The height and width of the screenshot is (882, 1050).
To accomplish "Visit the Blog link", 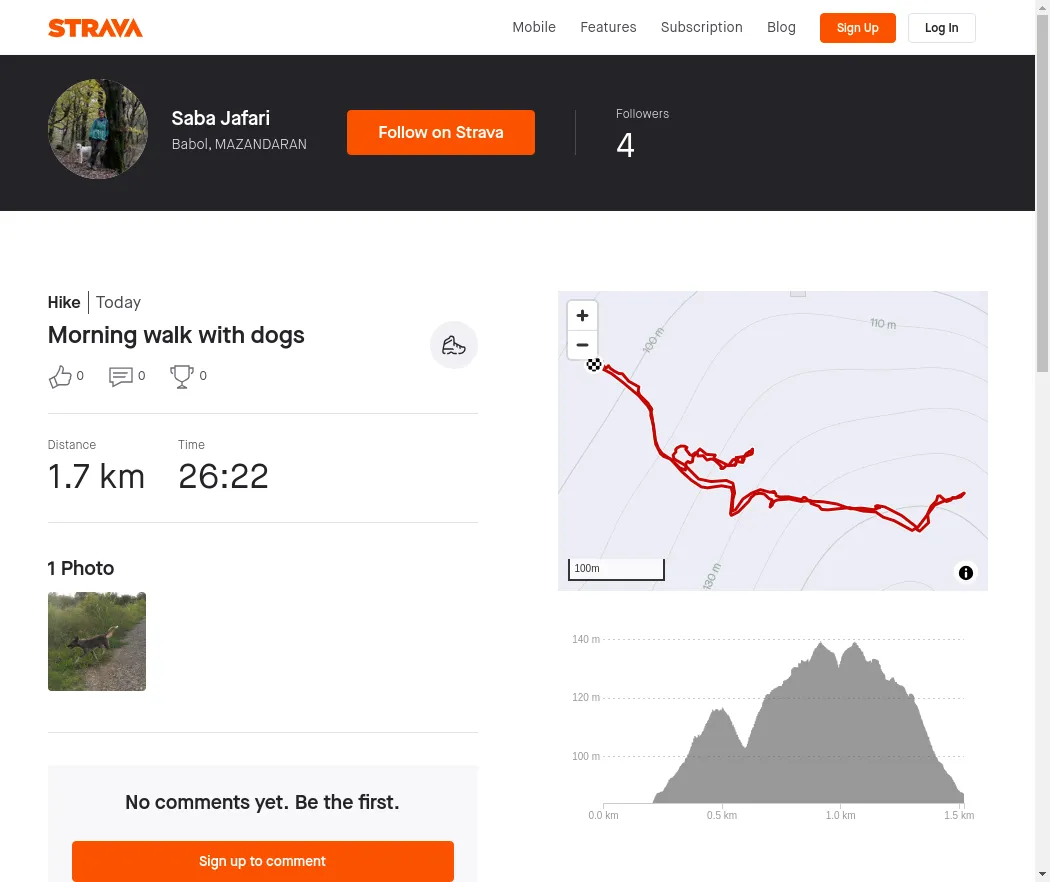I will click(x=781, y=27).
